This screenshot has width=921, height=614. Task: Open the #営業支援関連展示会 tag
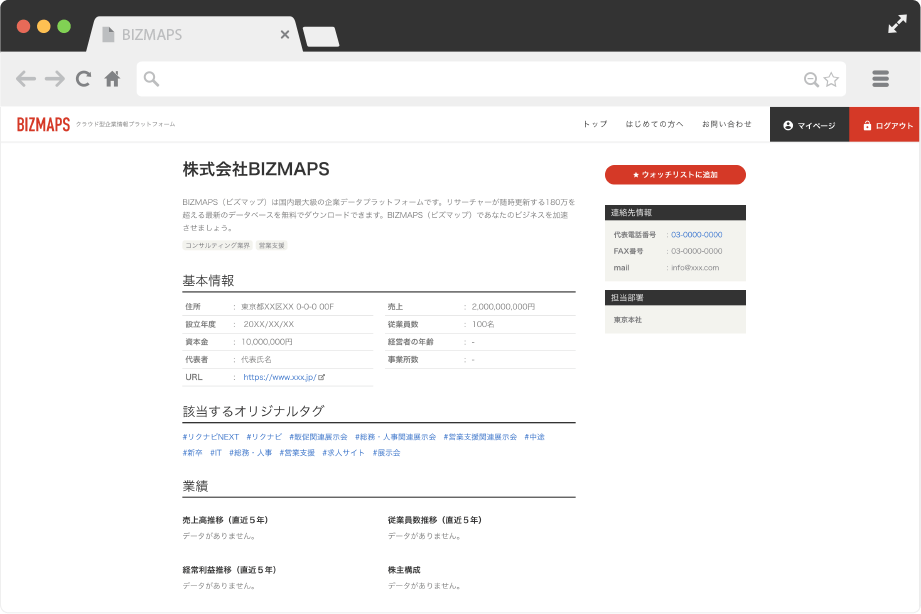click(x=480, y=437)
